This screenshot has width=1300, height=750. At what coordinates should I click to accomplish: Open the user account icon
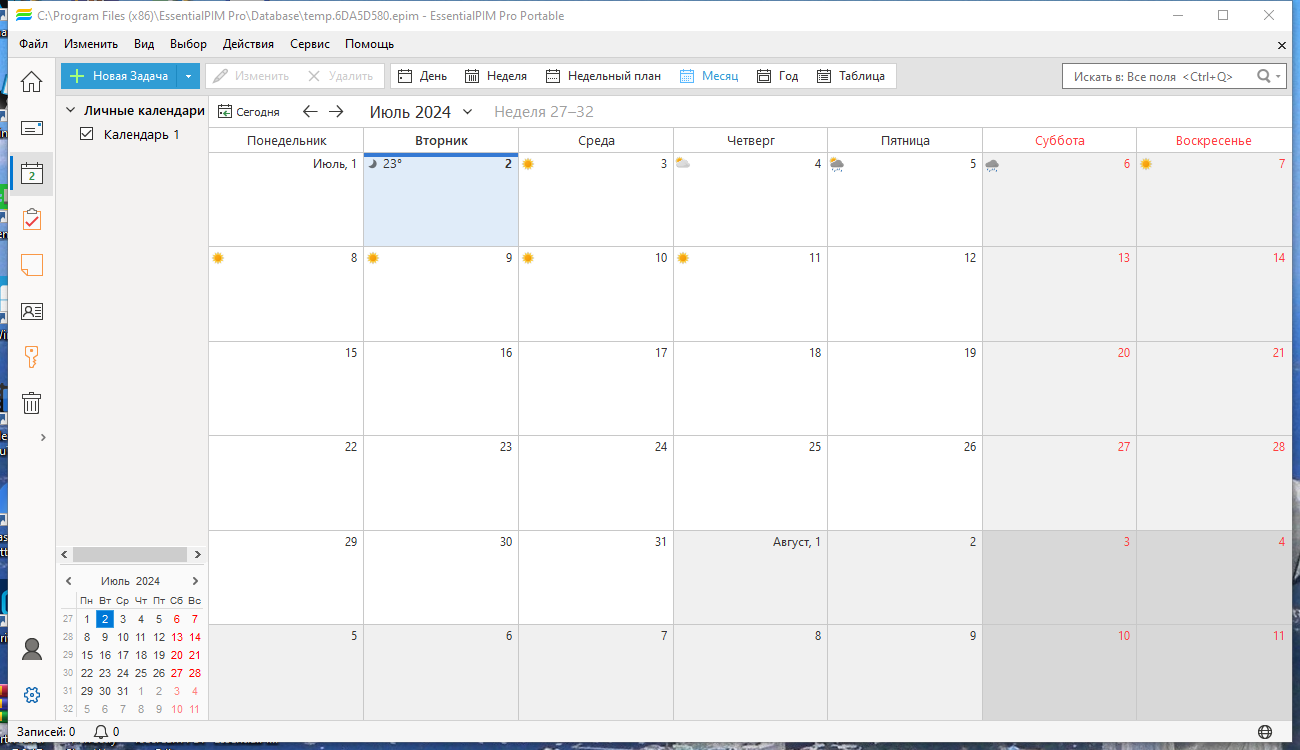[32, 649]
